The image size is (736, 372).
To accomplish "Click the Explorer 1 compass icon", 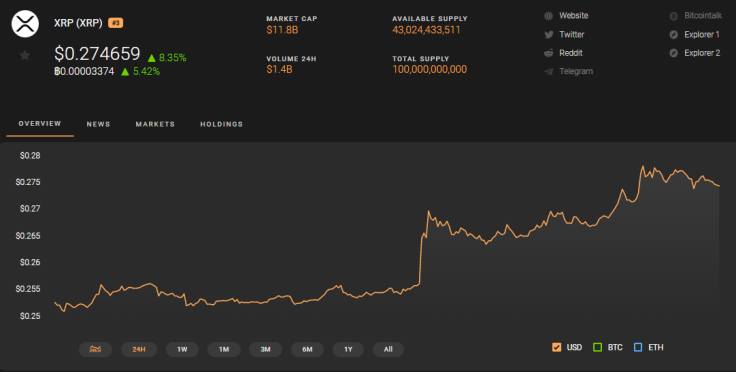I will point(674,35).
